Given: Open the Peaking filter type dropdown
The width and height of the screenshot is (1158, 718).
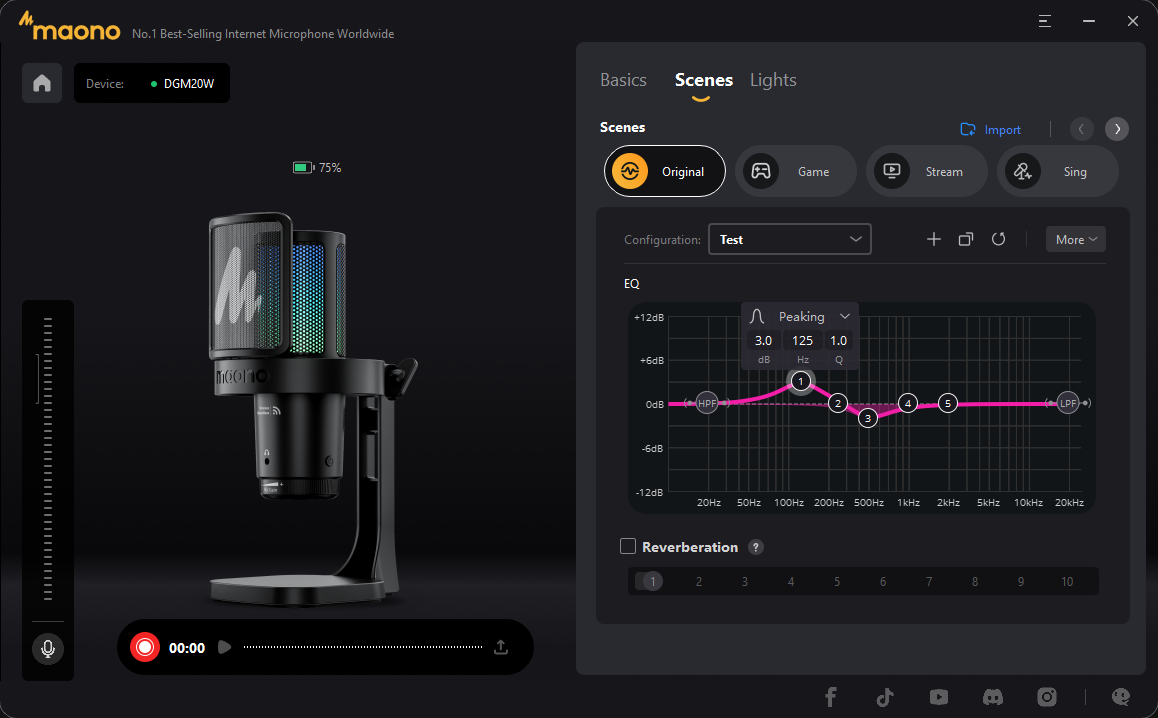Looking at the screenshot, I should pyautogui.click(x=801, y=316).
